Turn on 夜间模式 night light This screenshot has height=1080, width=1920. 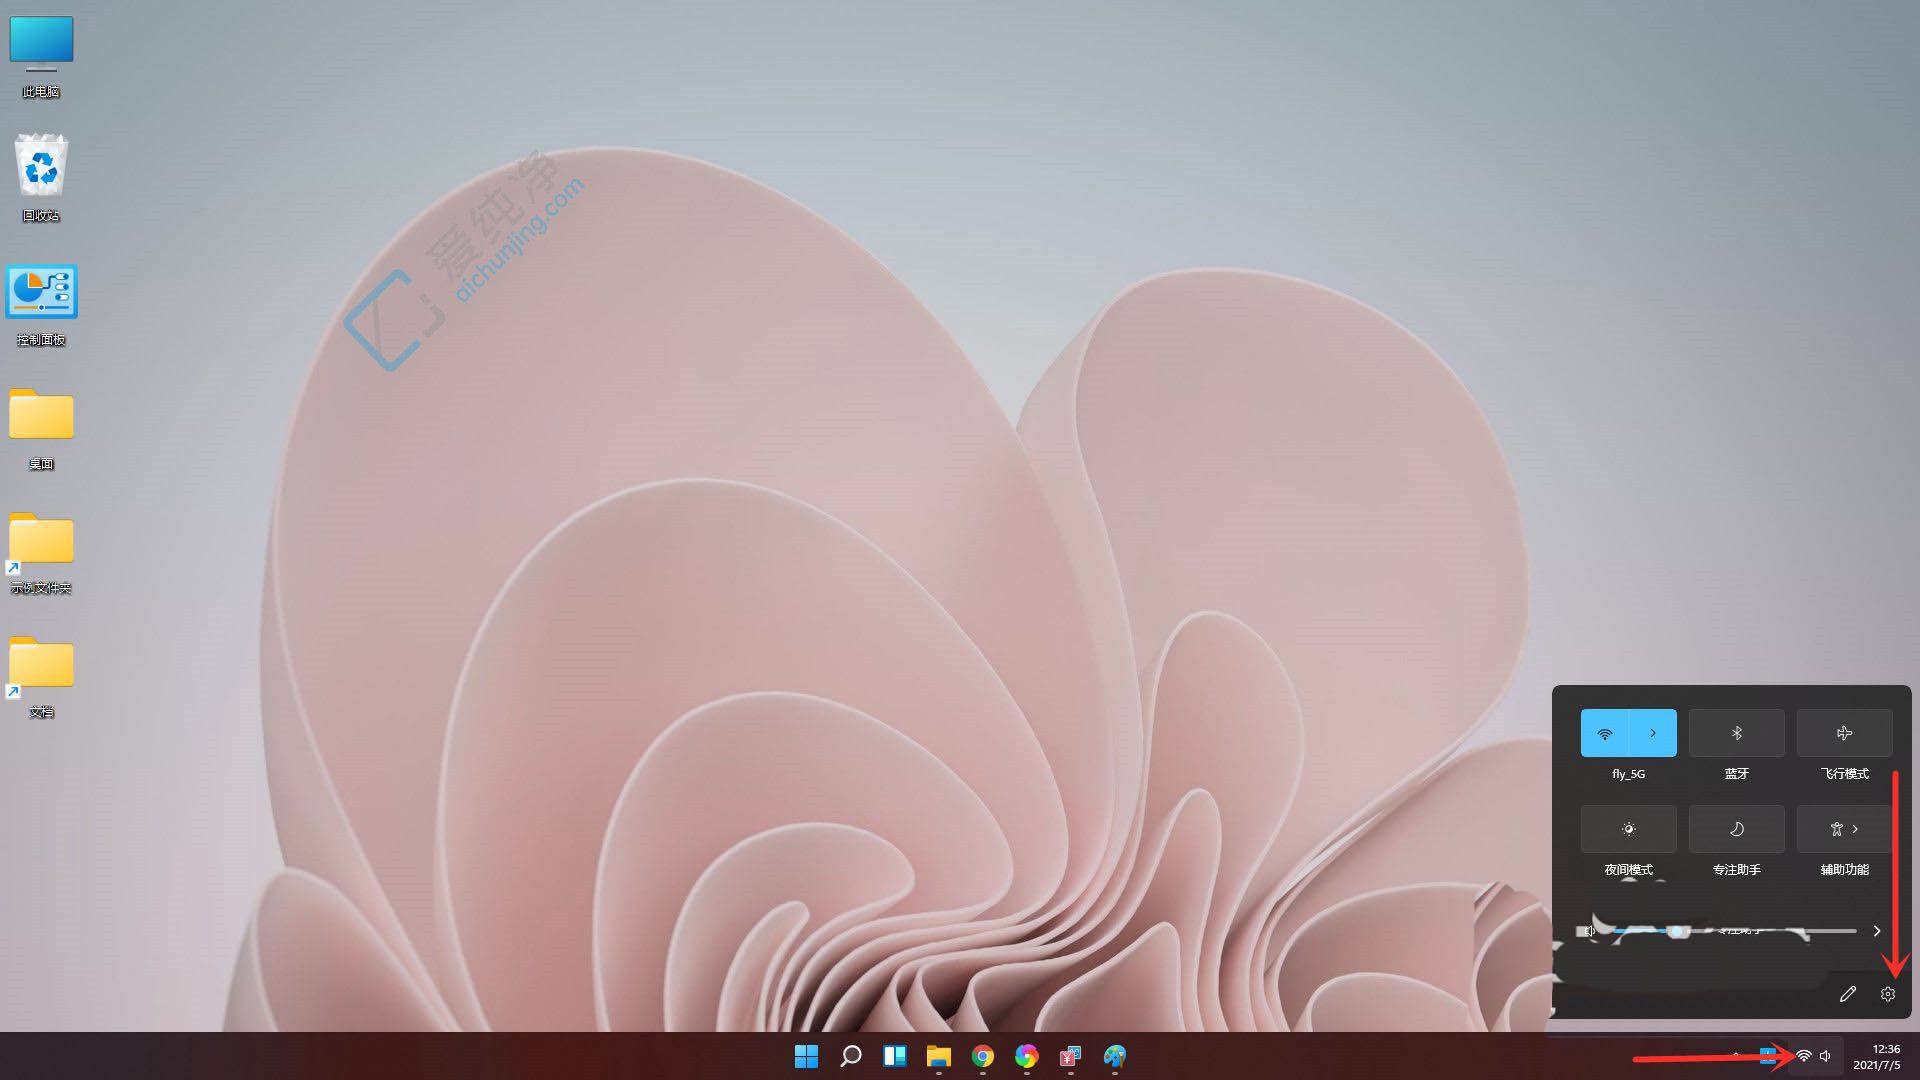(x=1629, y=828)
